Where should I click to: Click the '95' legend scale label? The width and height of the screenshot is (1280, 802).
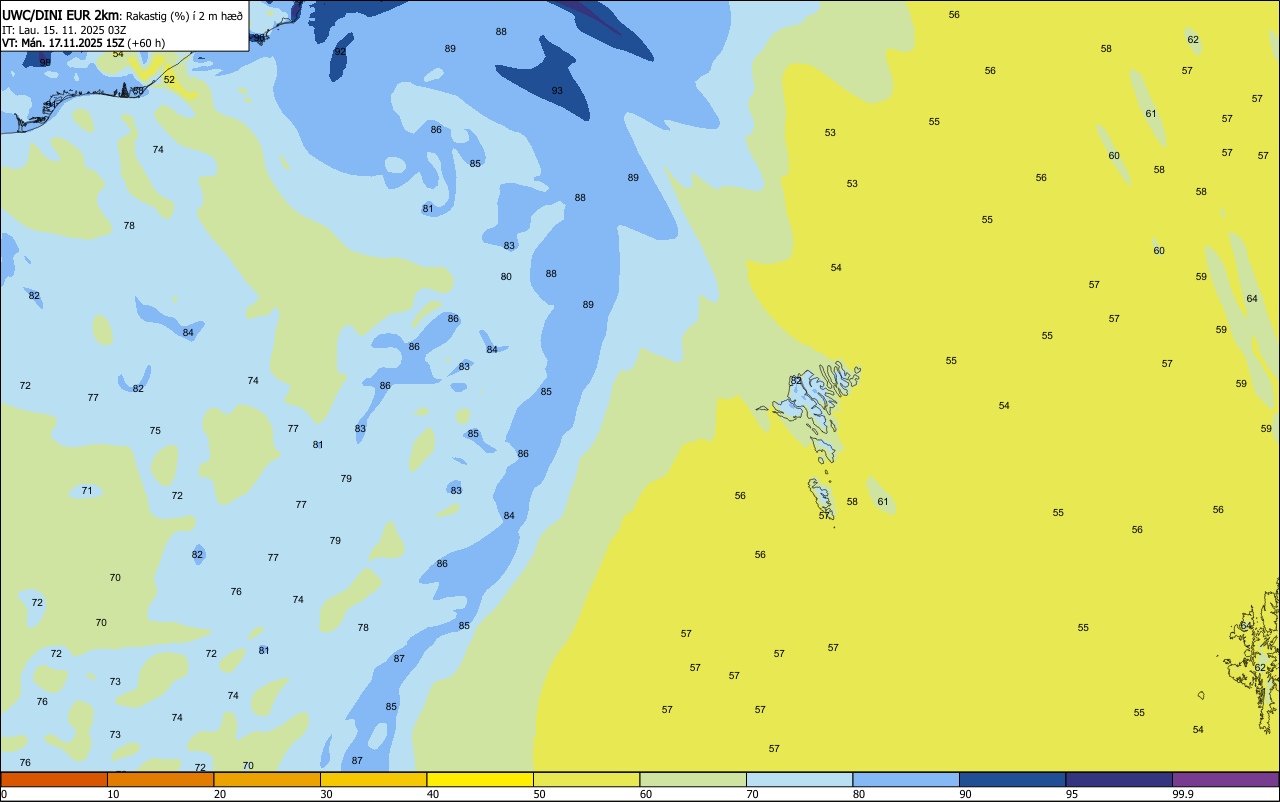pyautogui.click(x=1072, y=794)
